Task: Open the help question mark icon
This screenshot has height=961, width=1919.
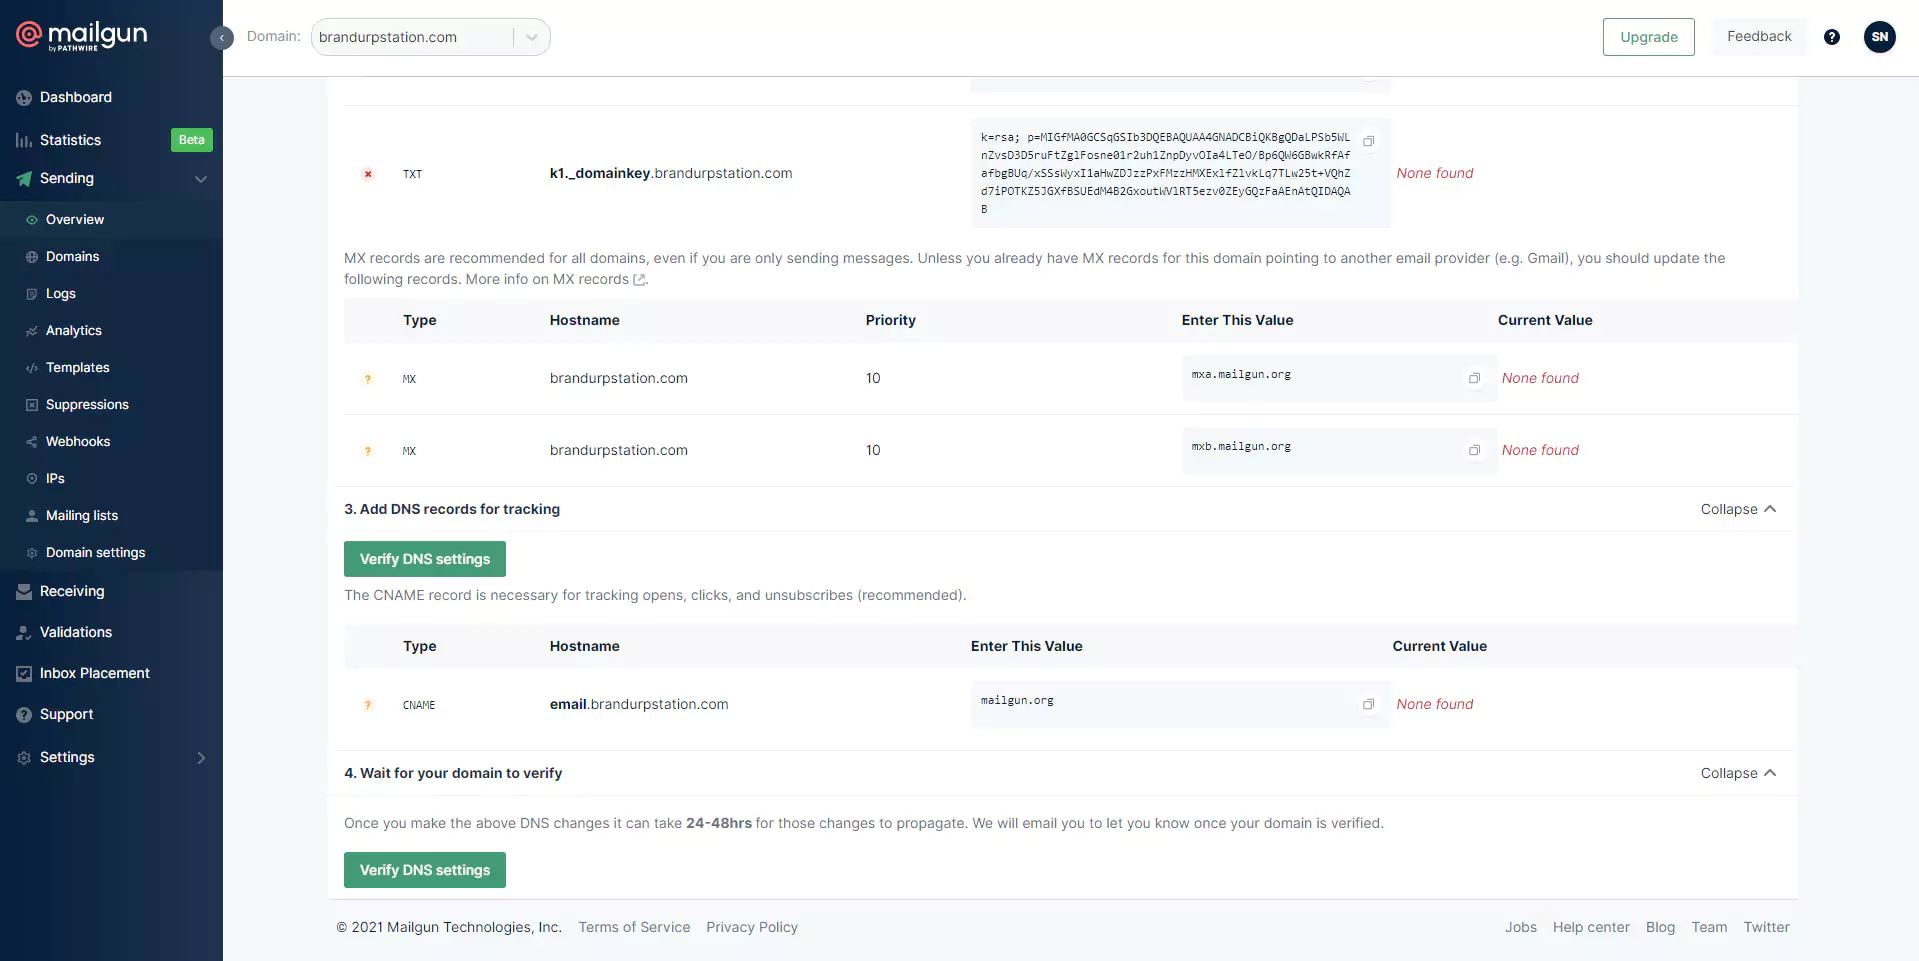Action: tap(1831, 37)
